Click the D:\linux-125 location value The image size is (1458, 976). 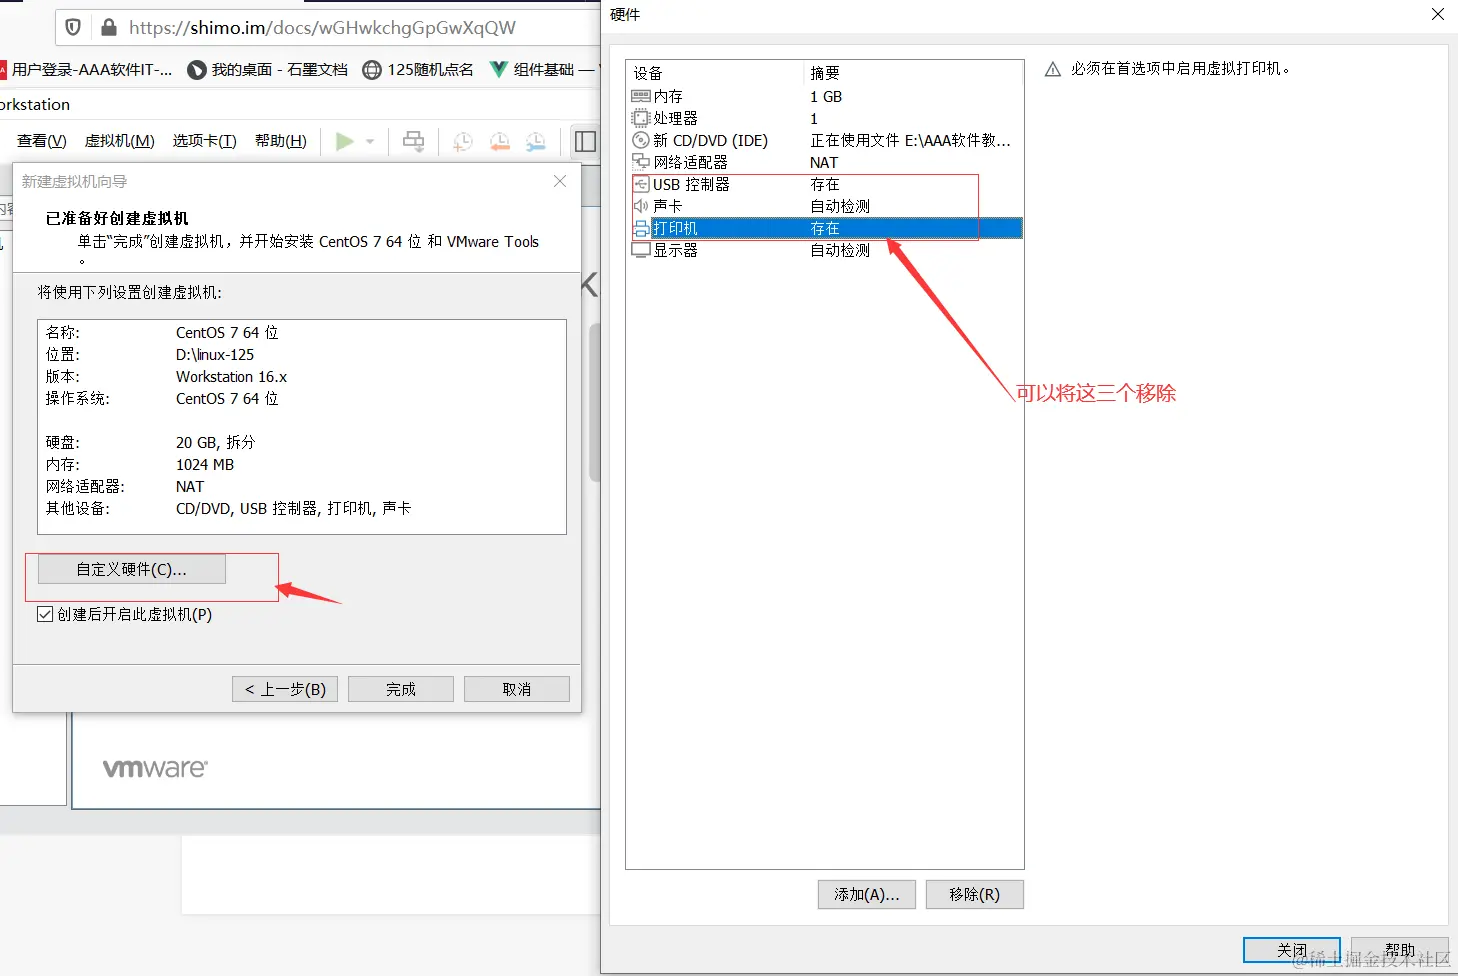point(215,354)
